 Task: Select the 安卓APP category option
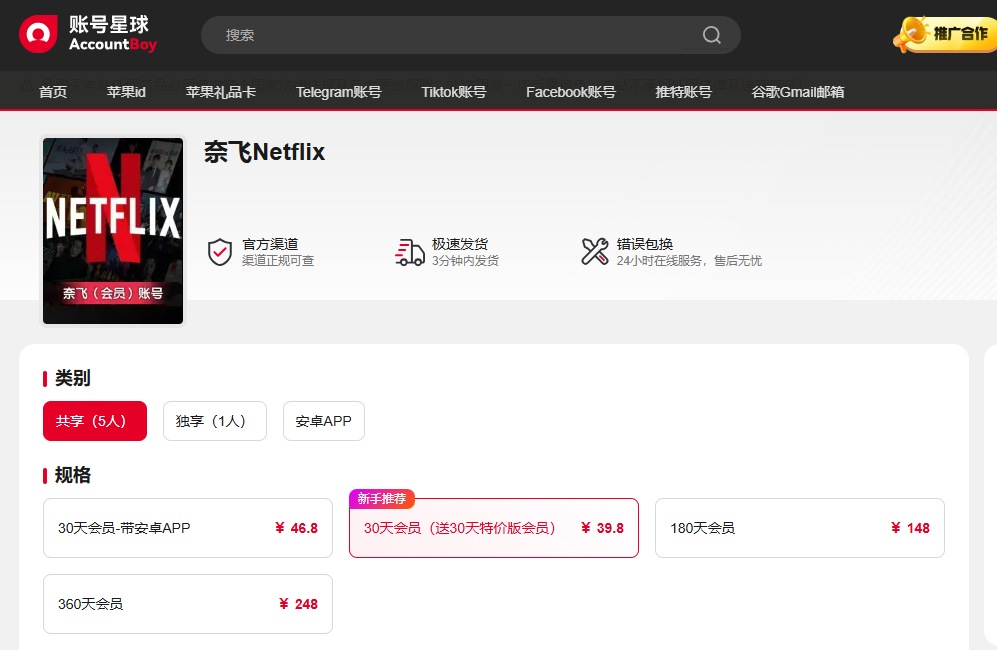(x=324, y=421)
